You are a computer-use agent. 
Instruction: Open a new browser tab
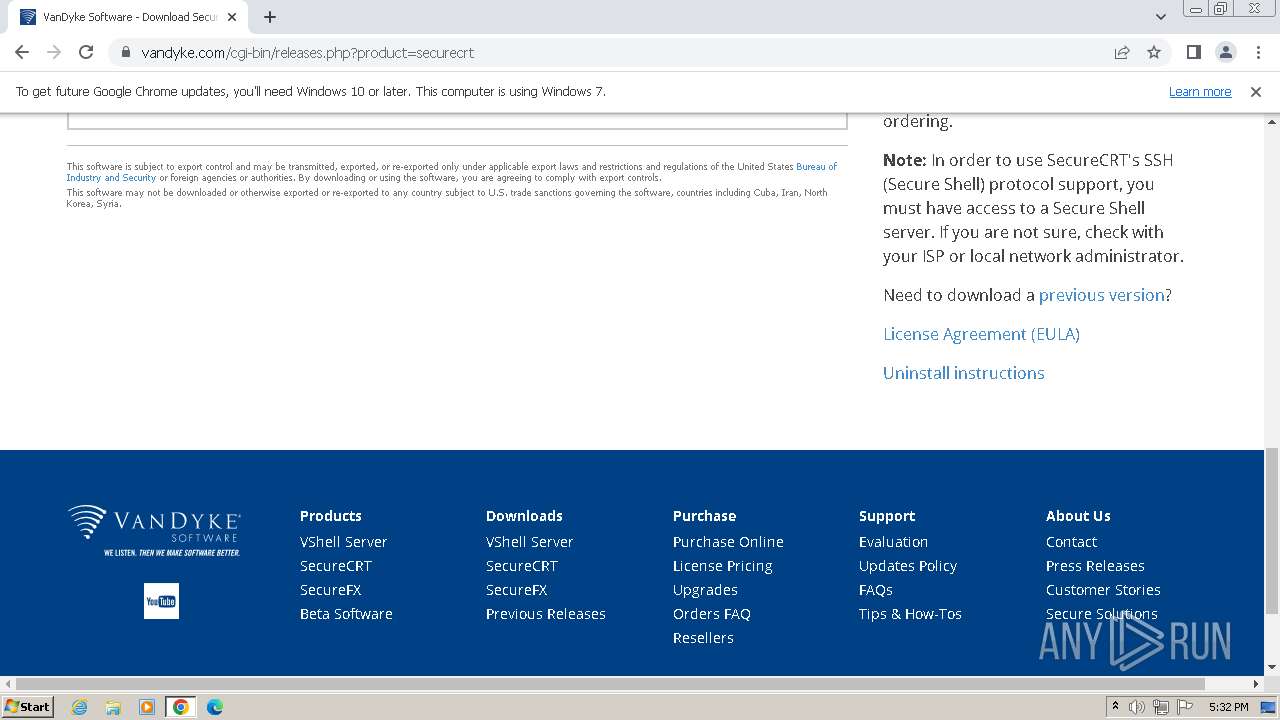pyautogui.click(x=270, y=17)
